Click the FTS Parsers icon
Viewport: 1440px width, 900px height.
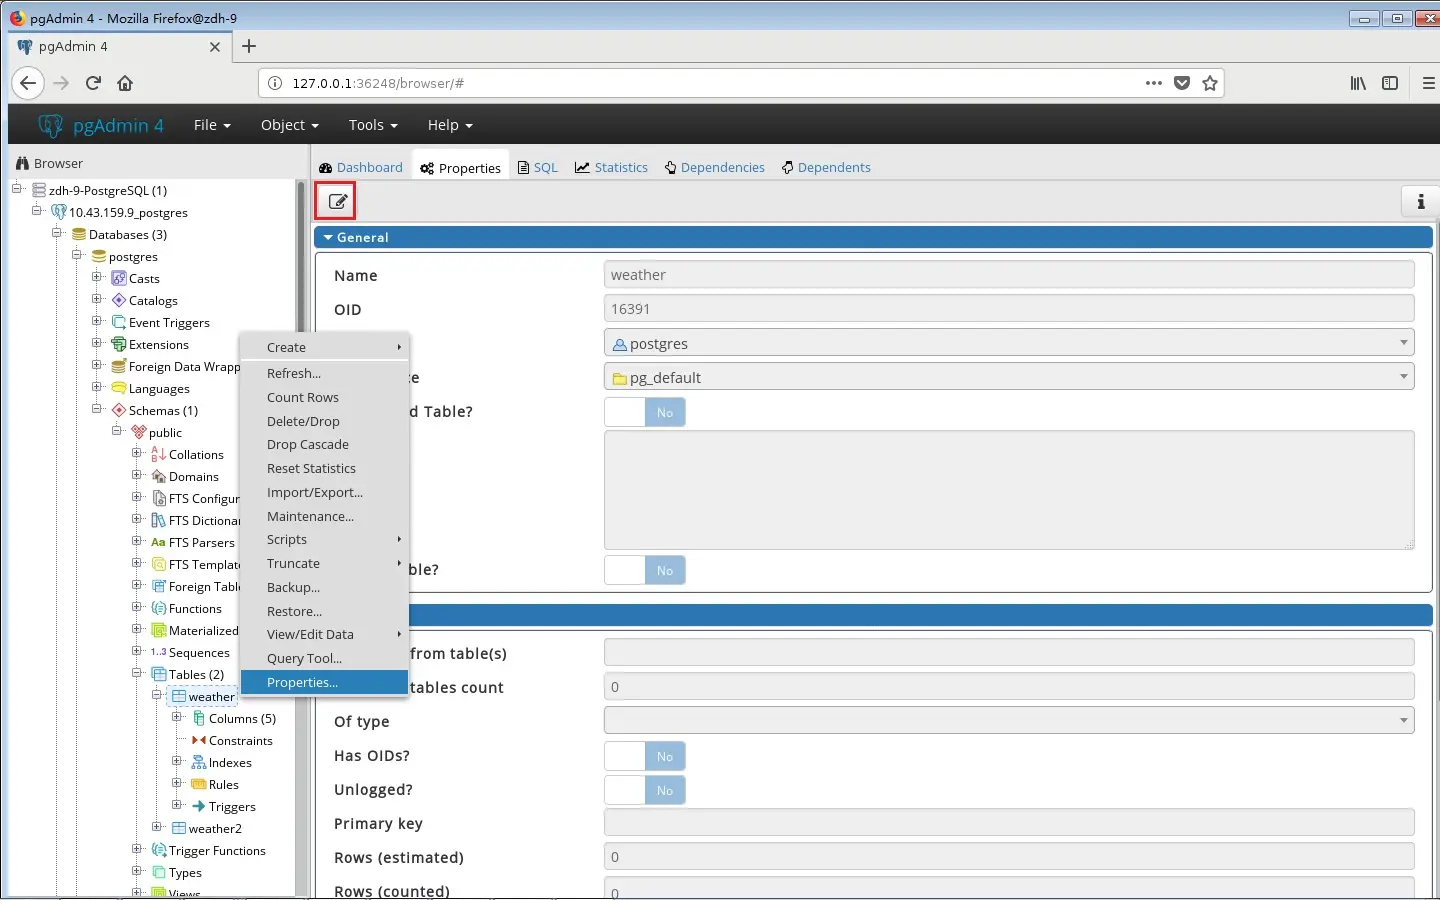point(159,542)
